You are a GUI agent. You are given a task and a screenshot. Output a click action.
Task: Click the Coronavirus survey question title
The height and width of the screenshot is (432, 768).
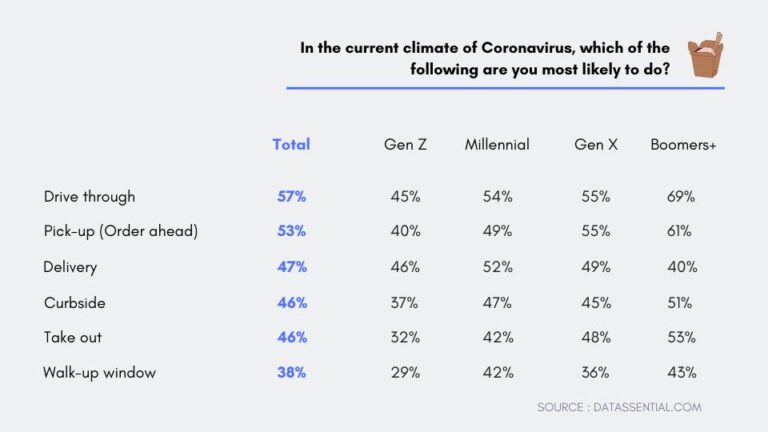click(x=490, y=57)
